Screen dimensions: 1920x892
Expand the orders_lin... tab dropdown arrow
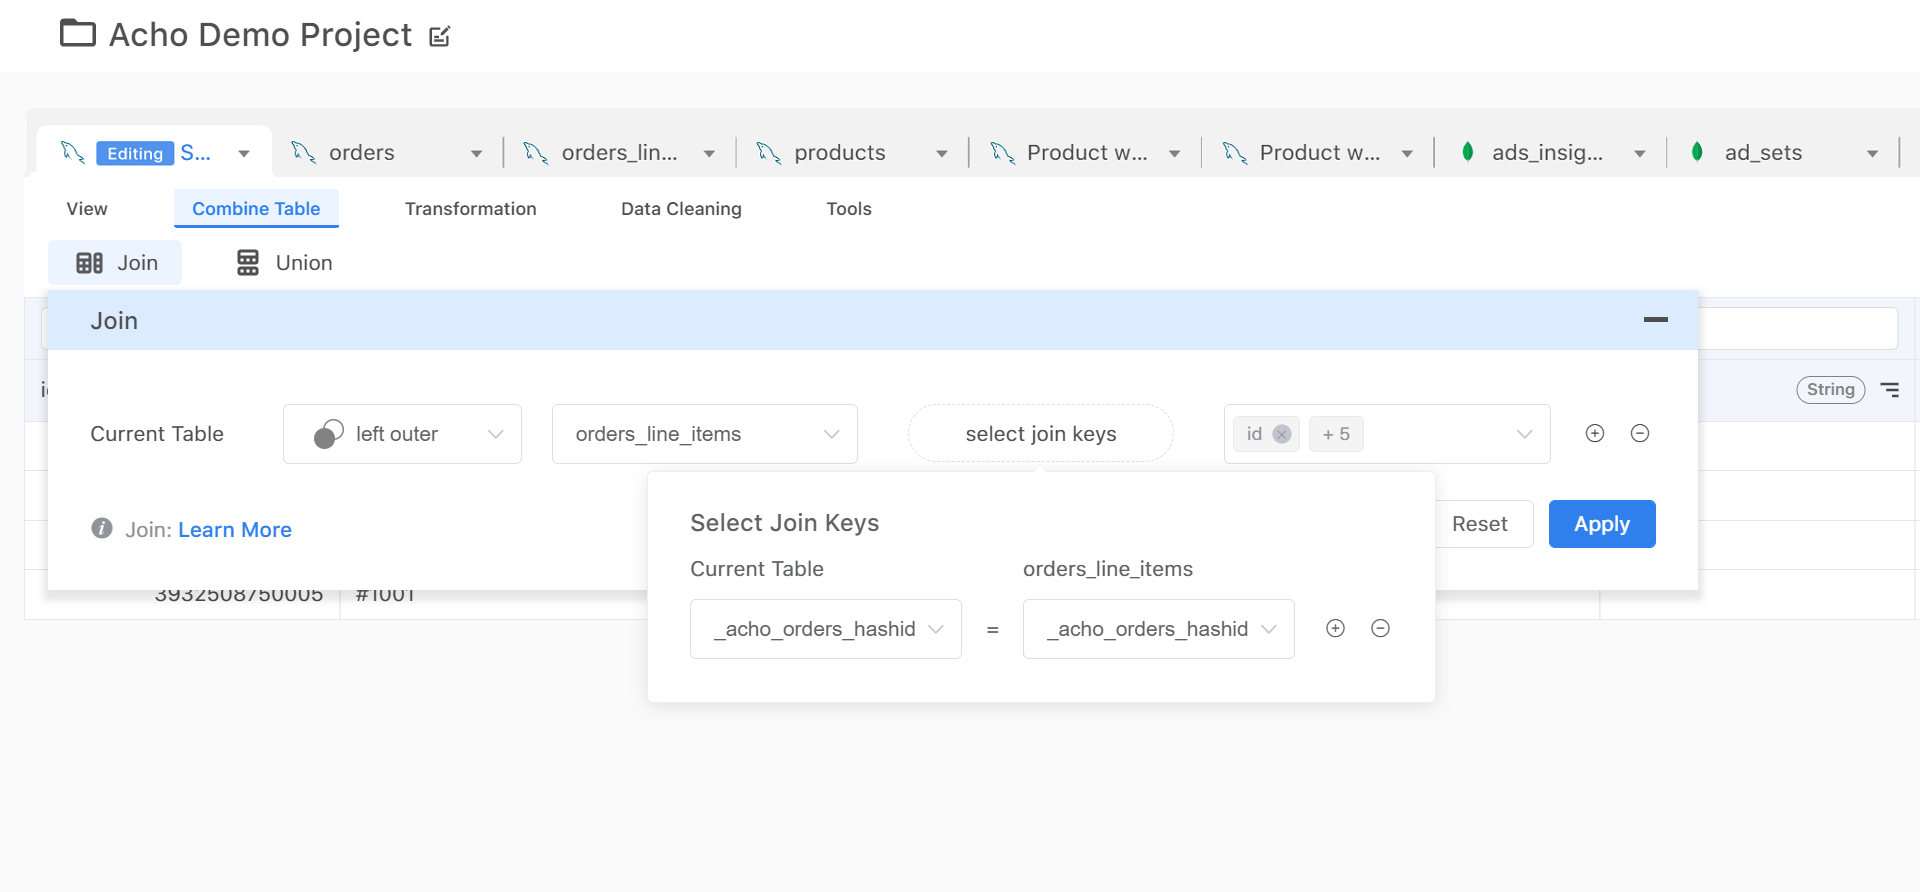[x=709, y=154]
